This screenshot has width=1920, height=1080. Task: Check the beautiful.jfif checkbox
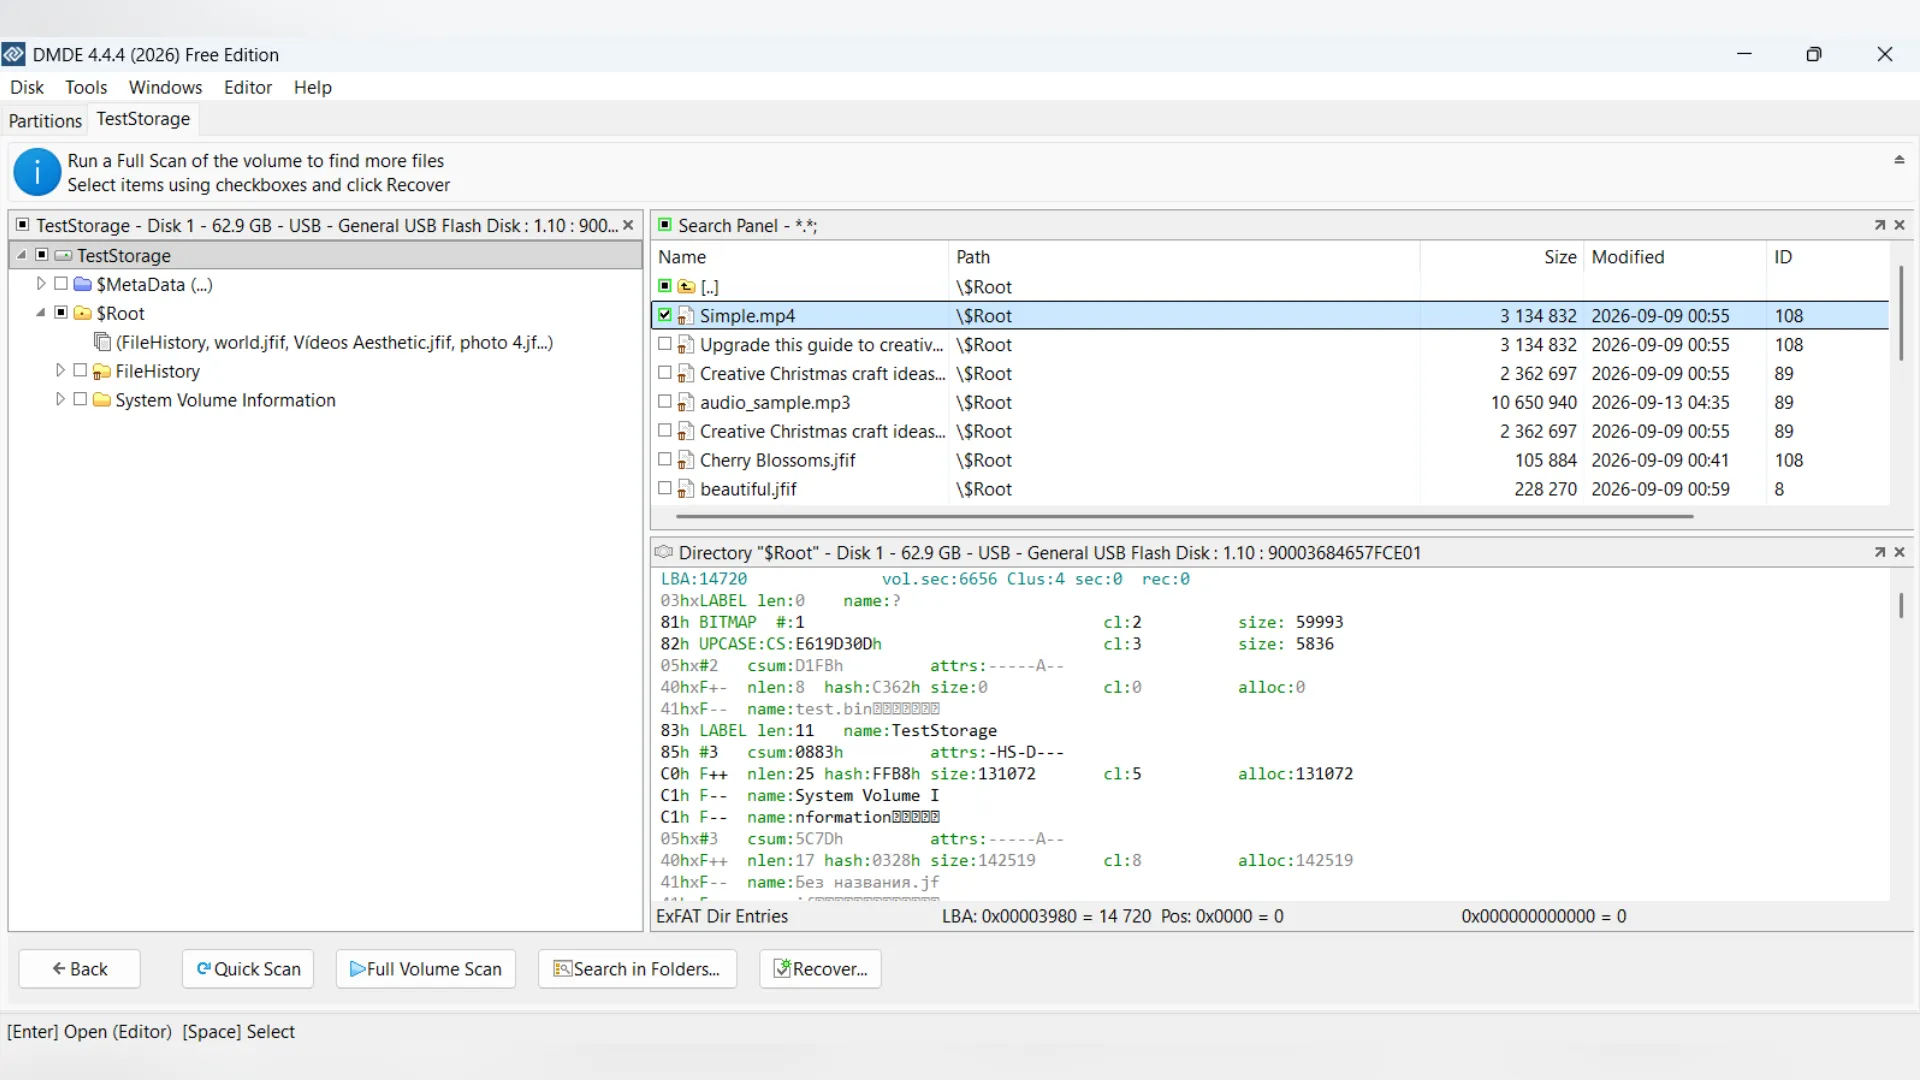(x=665, y=489)
